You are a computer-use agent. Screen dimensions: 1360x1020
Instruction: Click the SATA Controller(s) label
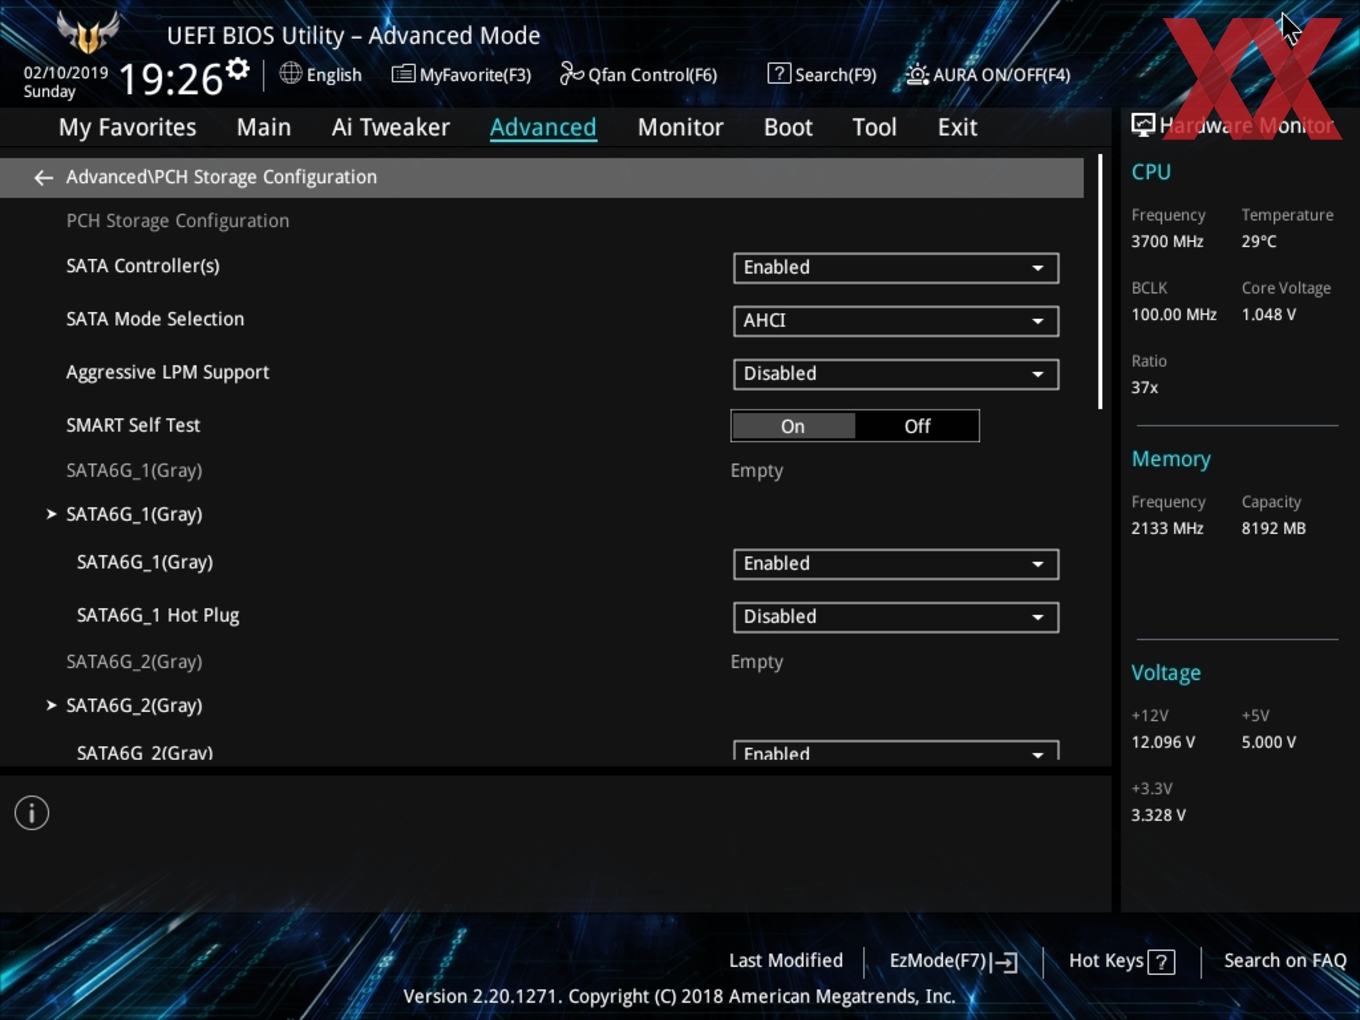143,266
